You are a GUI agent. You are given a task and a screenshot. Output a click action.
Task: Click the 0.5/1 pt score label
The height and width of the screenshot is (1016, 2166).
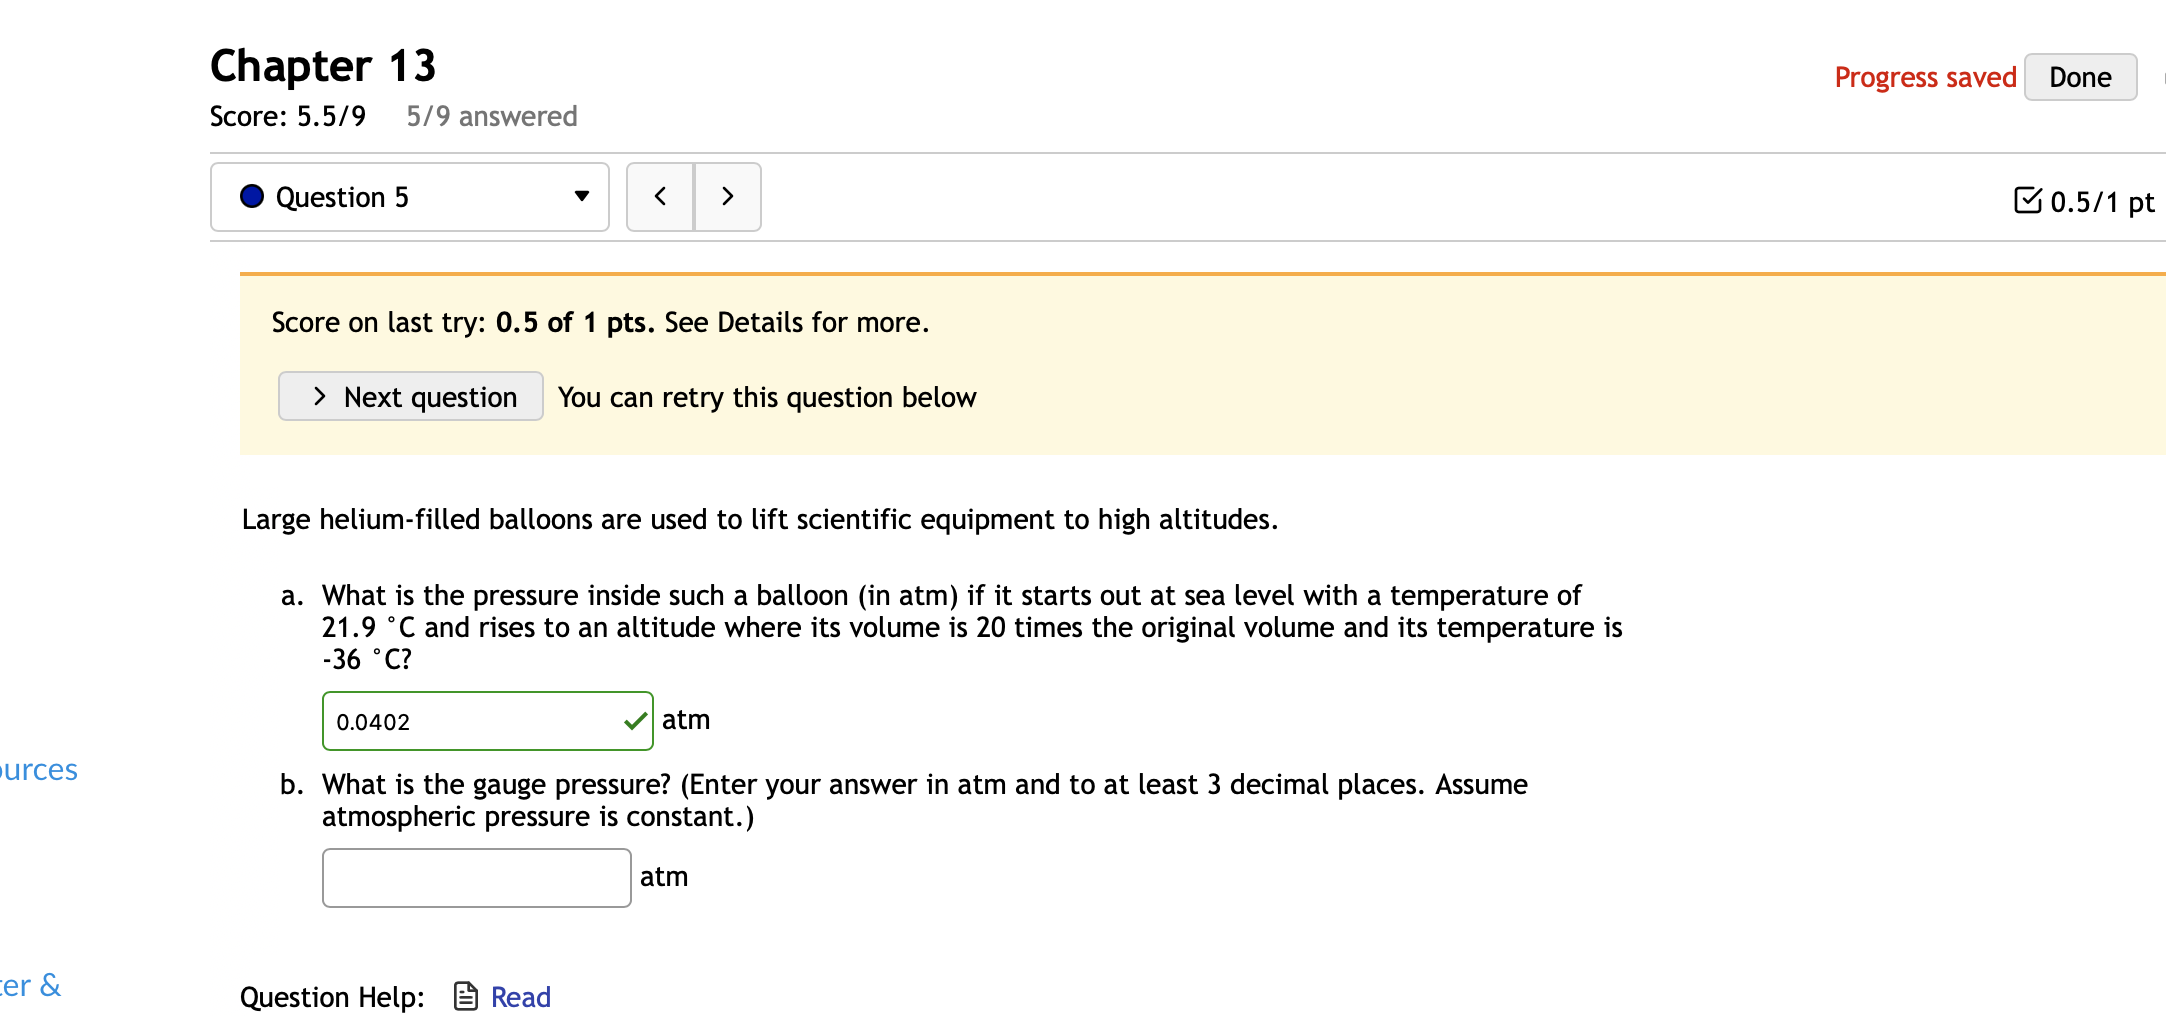click(2101, 202)
